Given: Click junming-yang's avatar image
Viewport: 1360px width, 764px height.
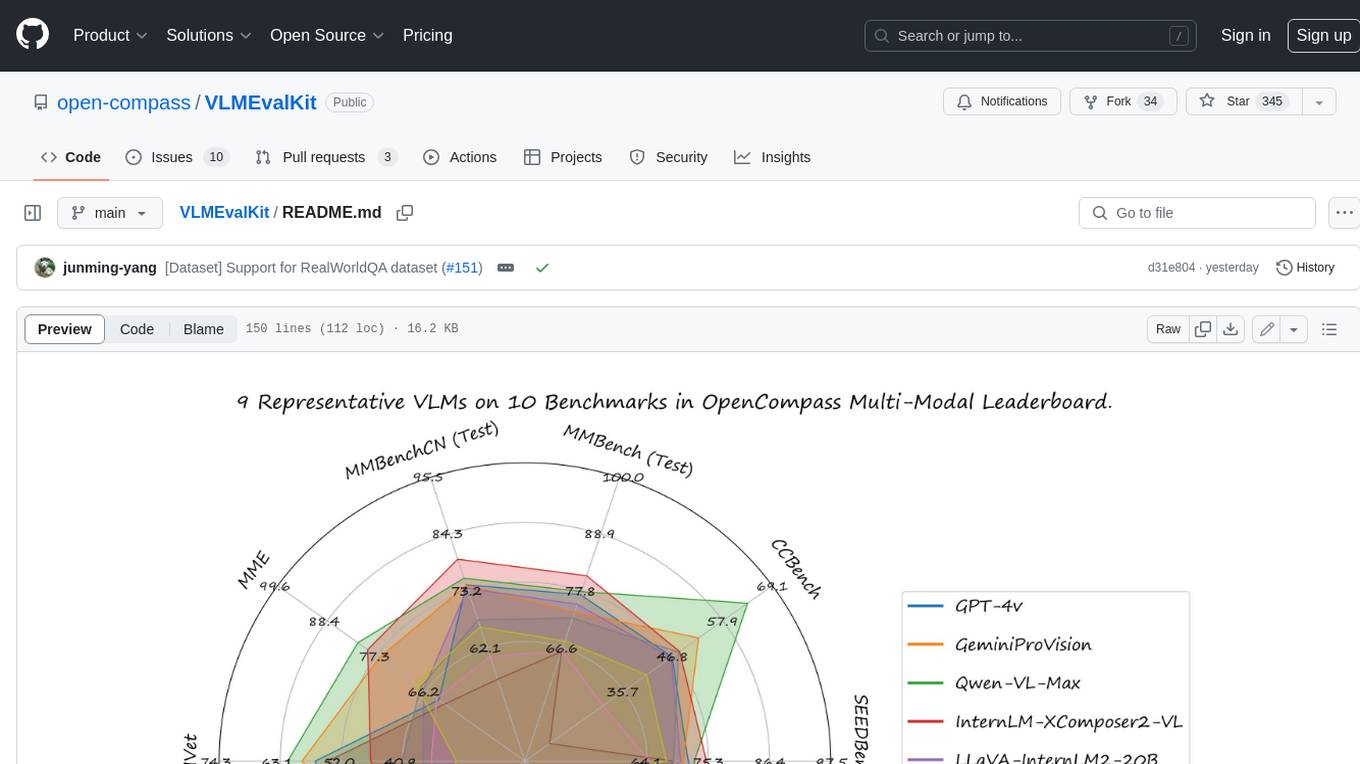Looking at the screenshot, I should pyautogui.click(x=44, y=268).
